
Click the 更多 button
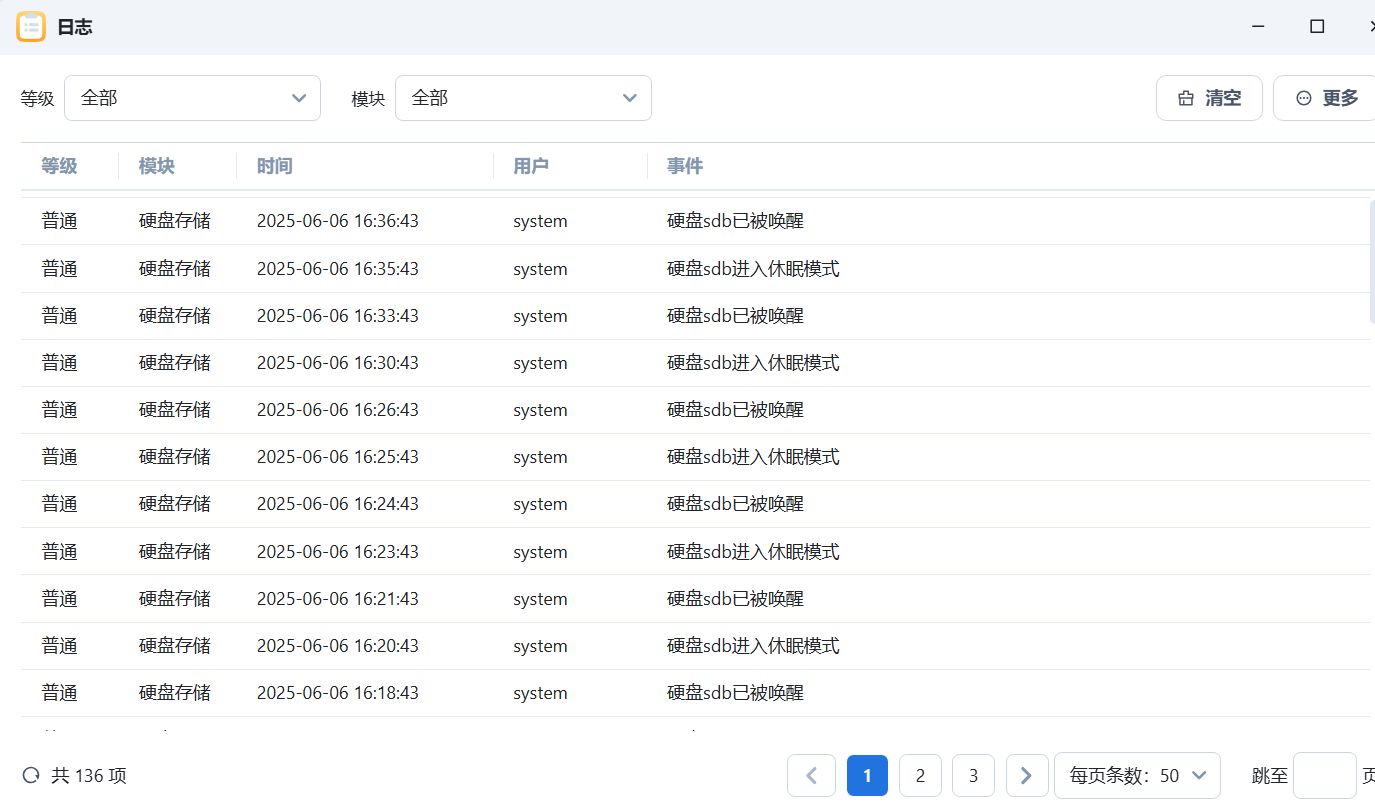(x=1326, y=98)
